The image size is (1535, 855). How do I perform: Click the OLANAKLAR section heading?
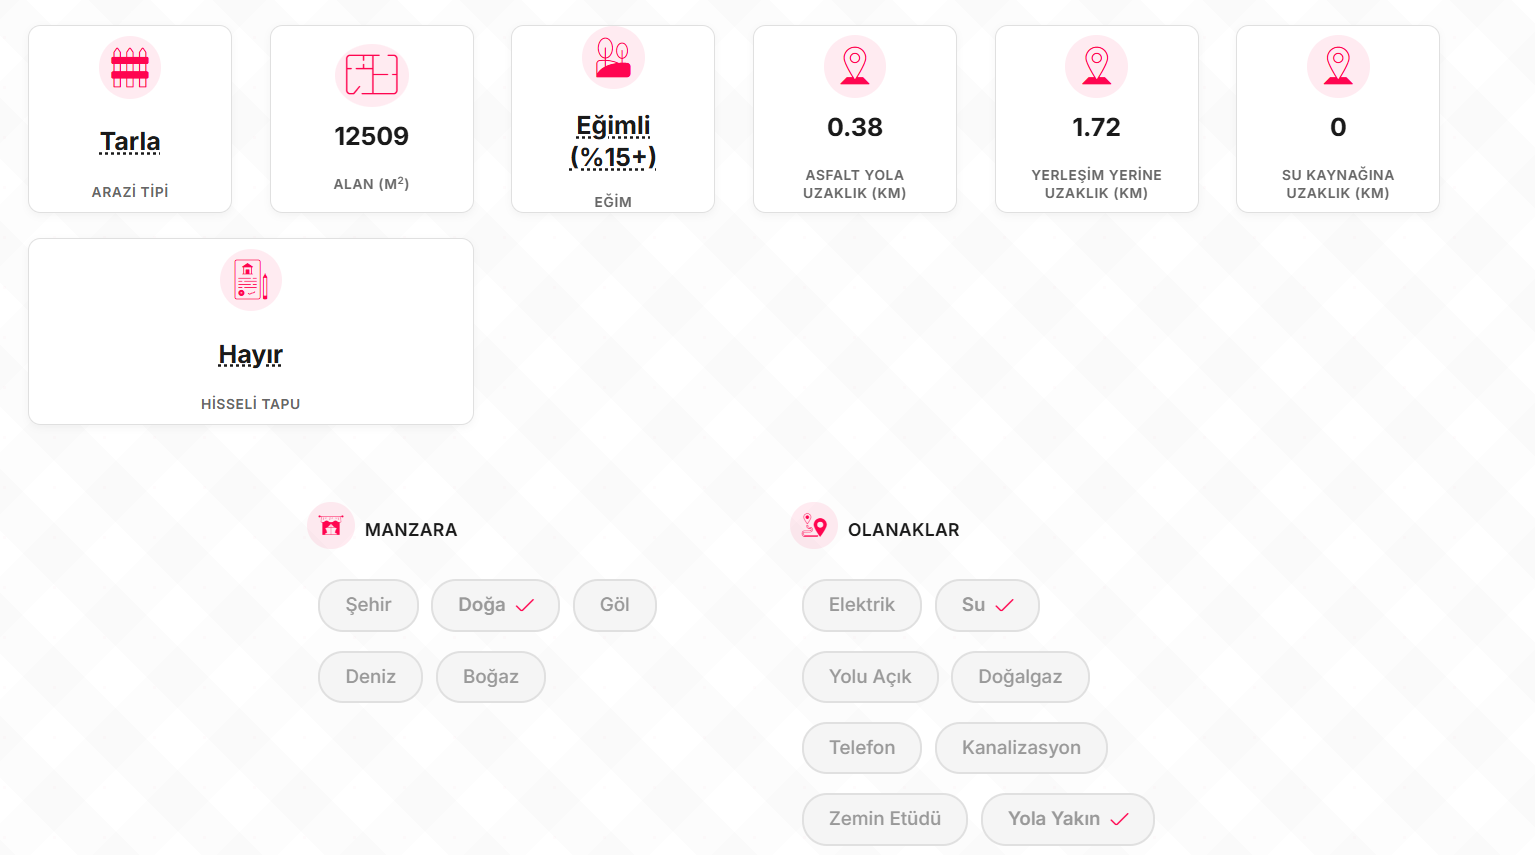[904, 530]
